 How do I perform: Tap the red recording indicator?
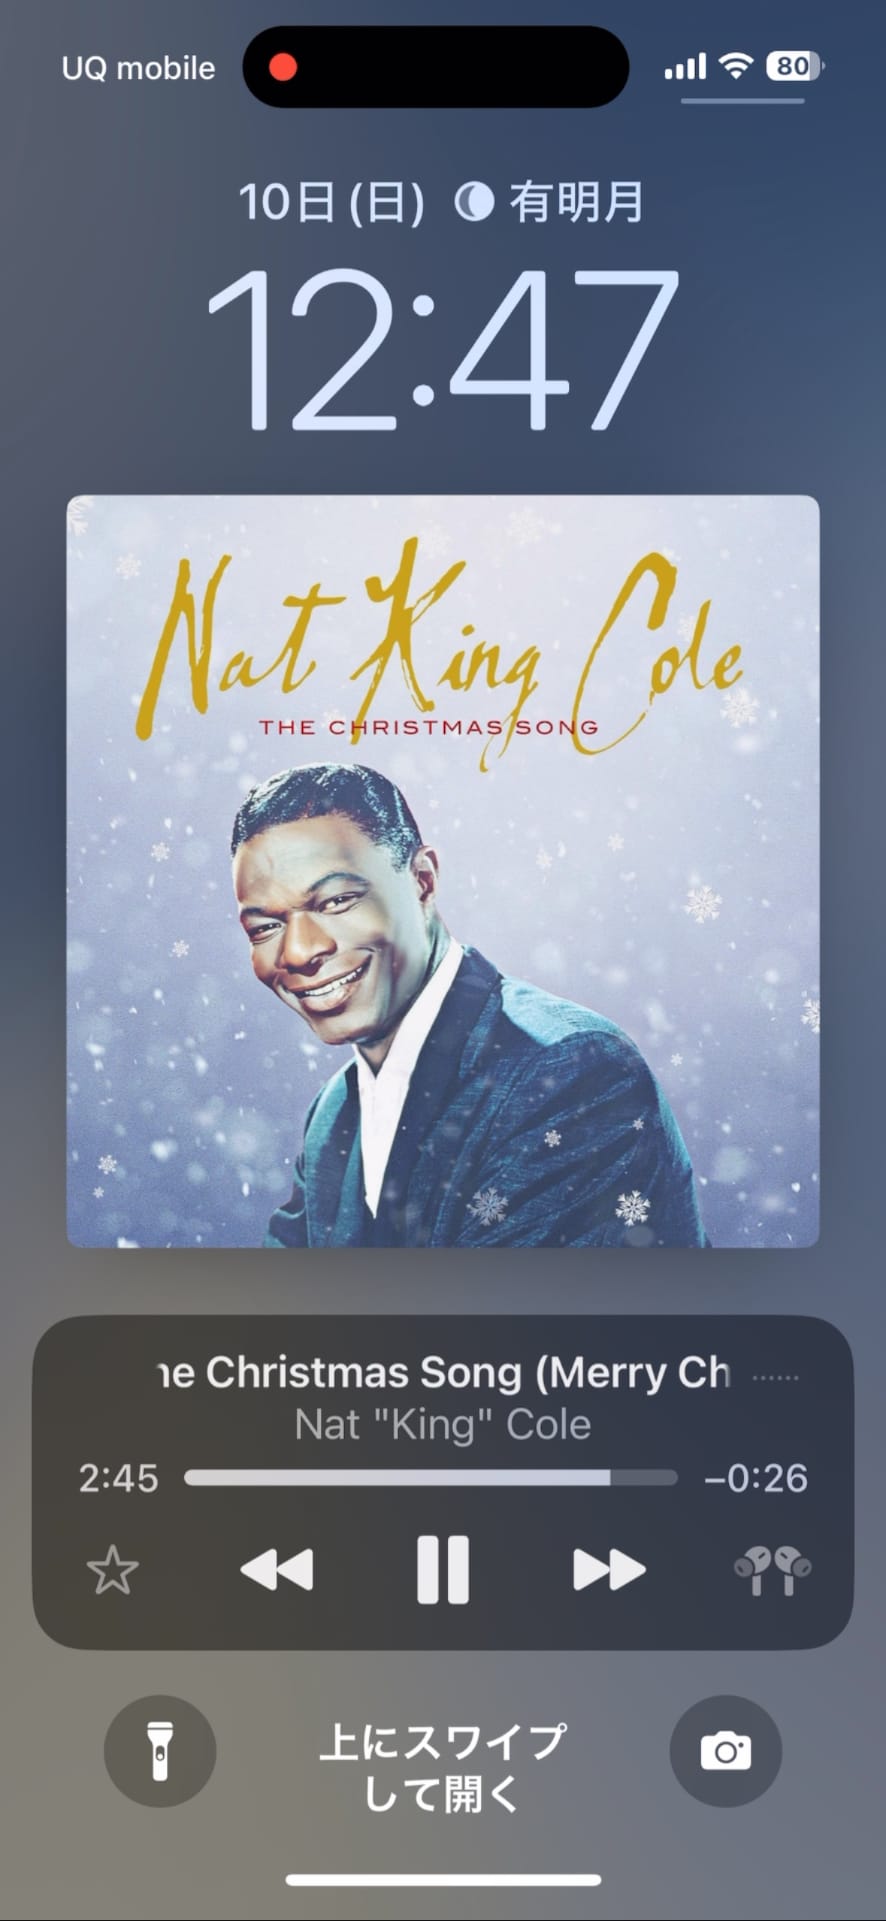tap(283, 67)
